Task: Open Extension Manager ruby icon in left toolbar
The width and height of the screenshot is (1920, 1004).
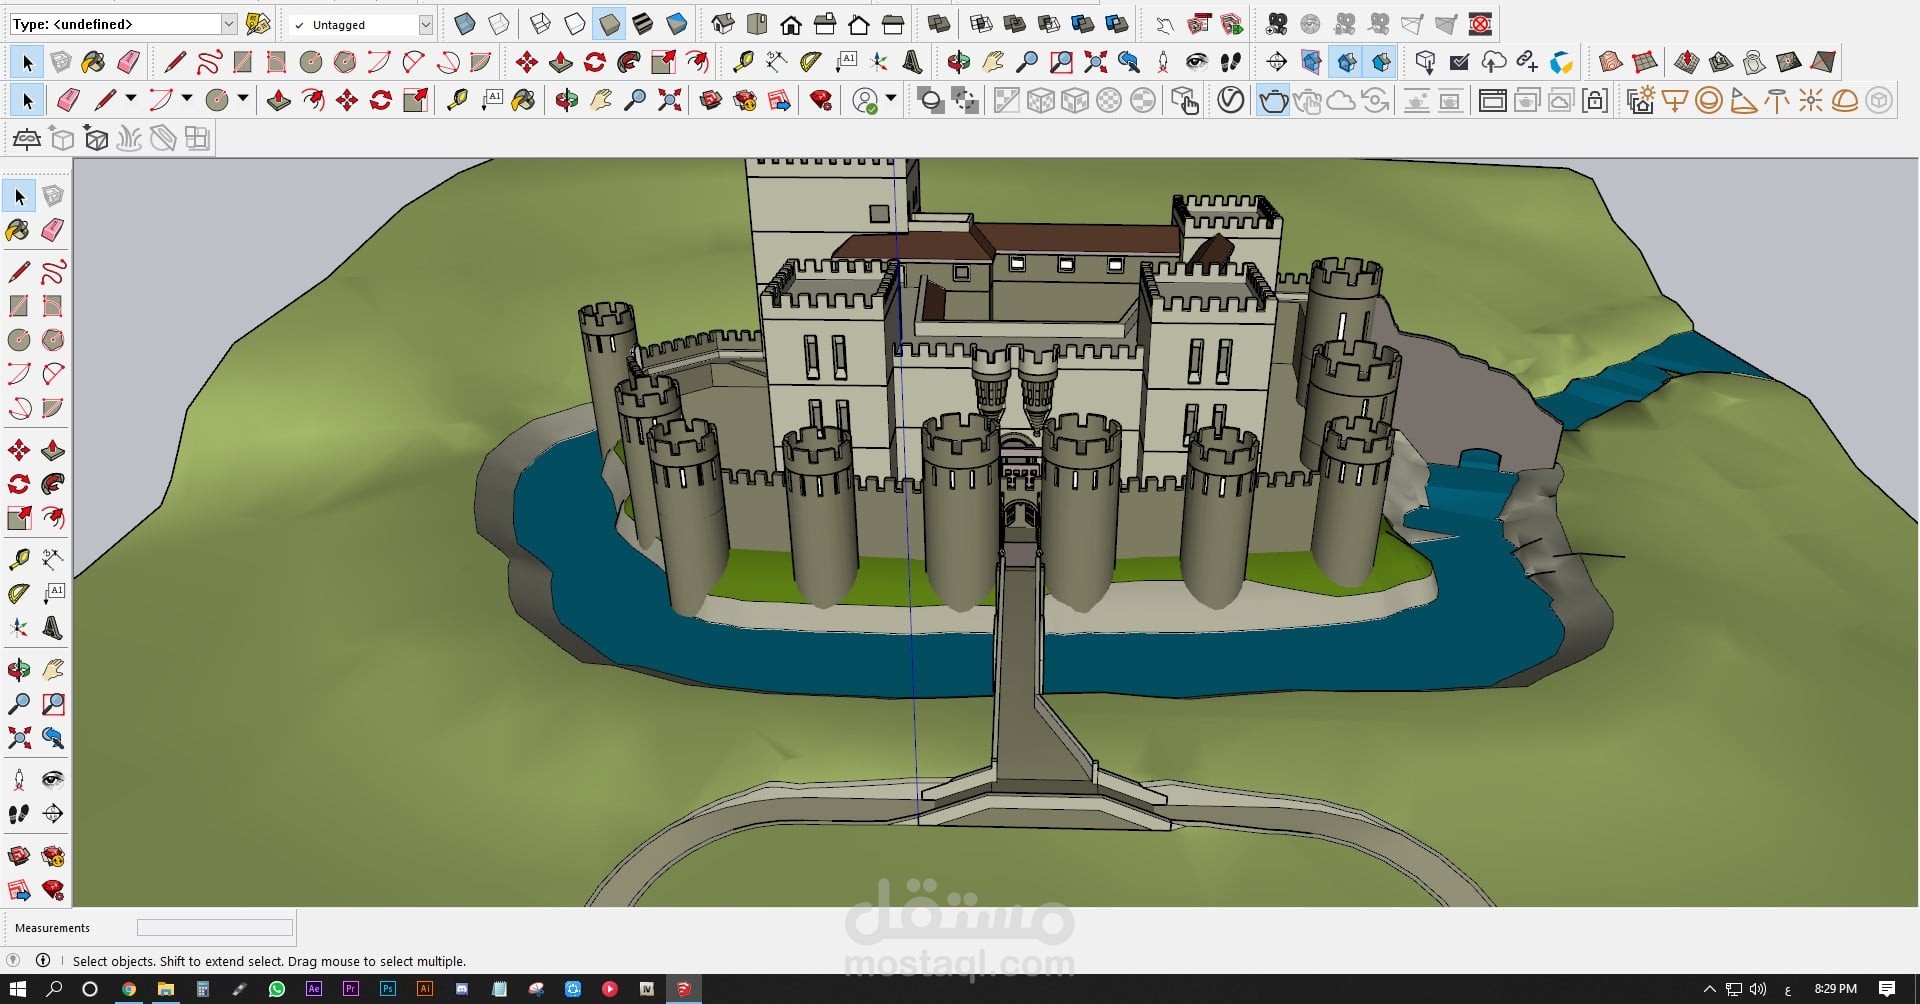Action: (x=53, y=889)
